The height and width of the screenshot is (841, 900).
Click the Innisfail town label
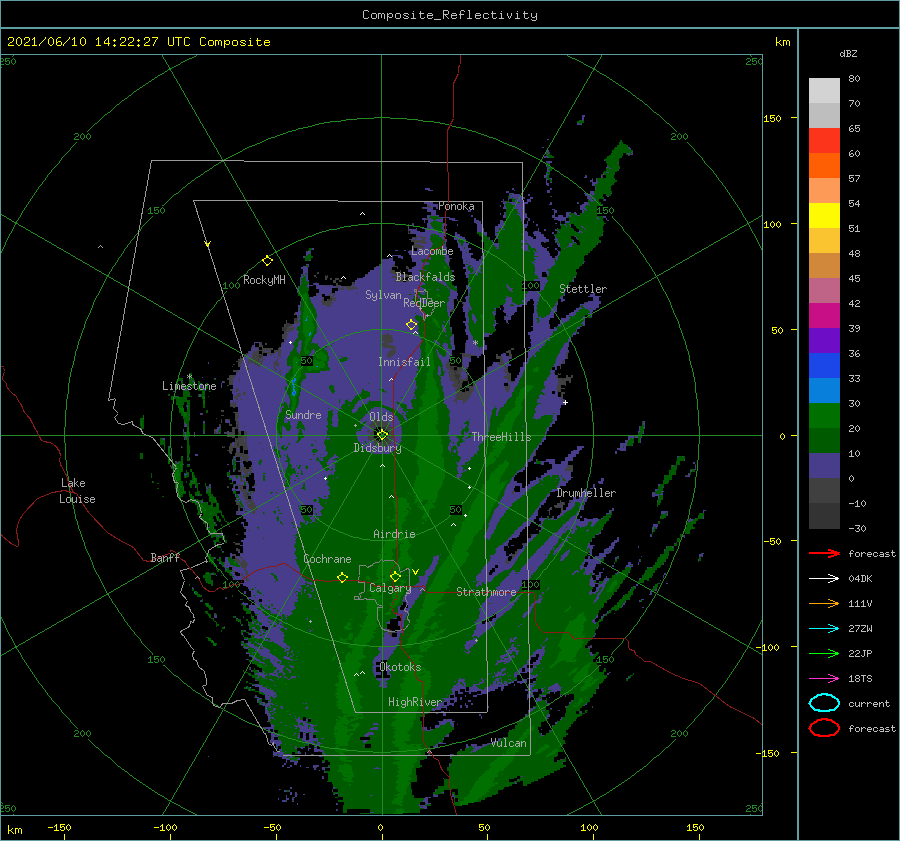404,362
